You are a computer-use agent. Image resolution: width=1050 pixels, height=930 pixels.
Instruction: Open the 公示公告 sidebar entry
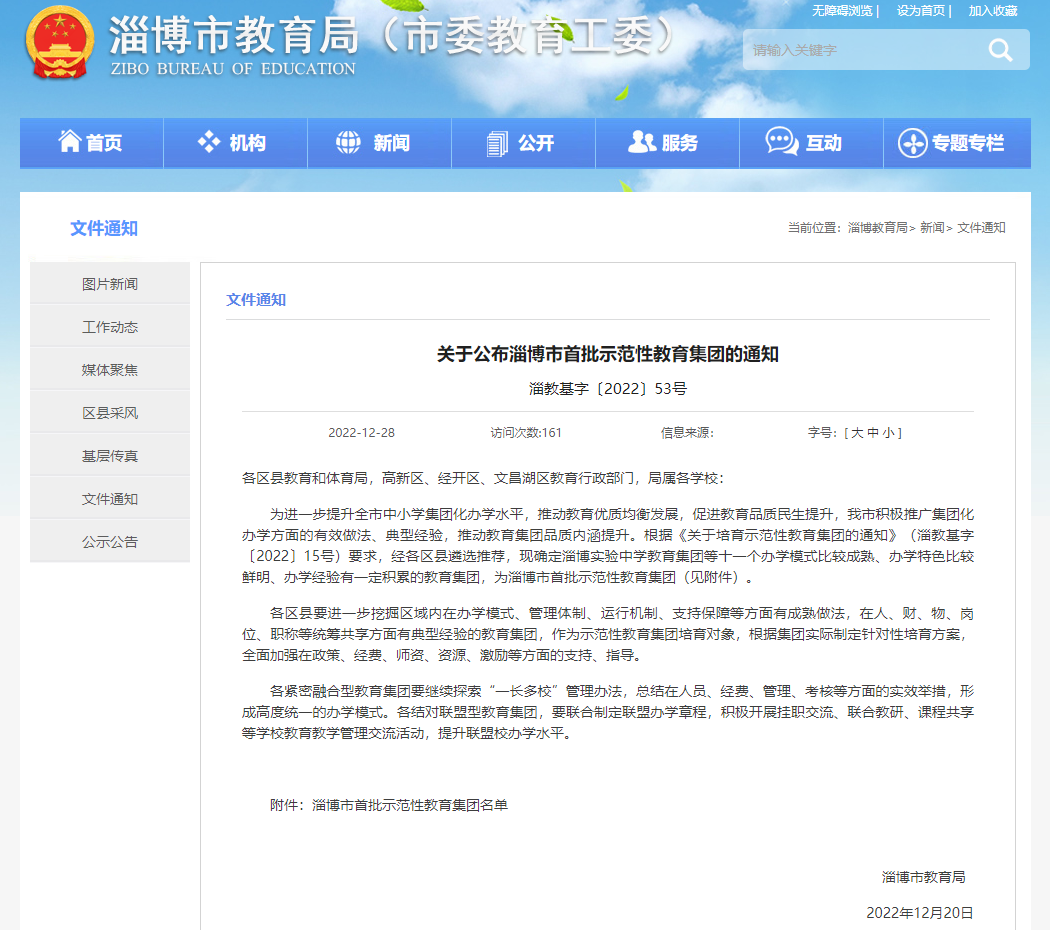(x=109, y=541)
